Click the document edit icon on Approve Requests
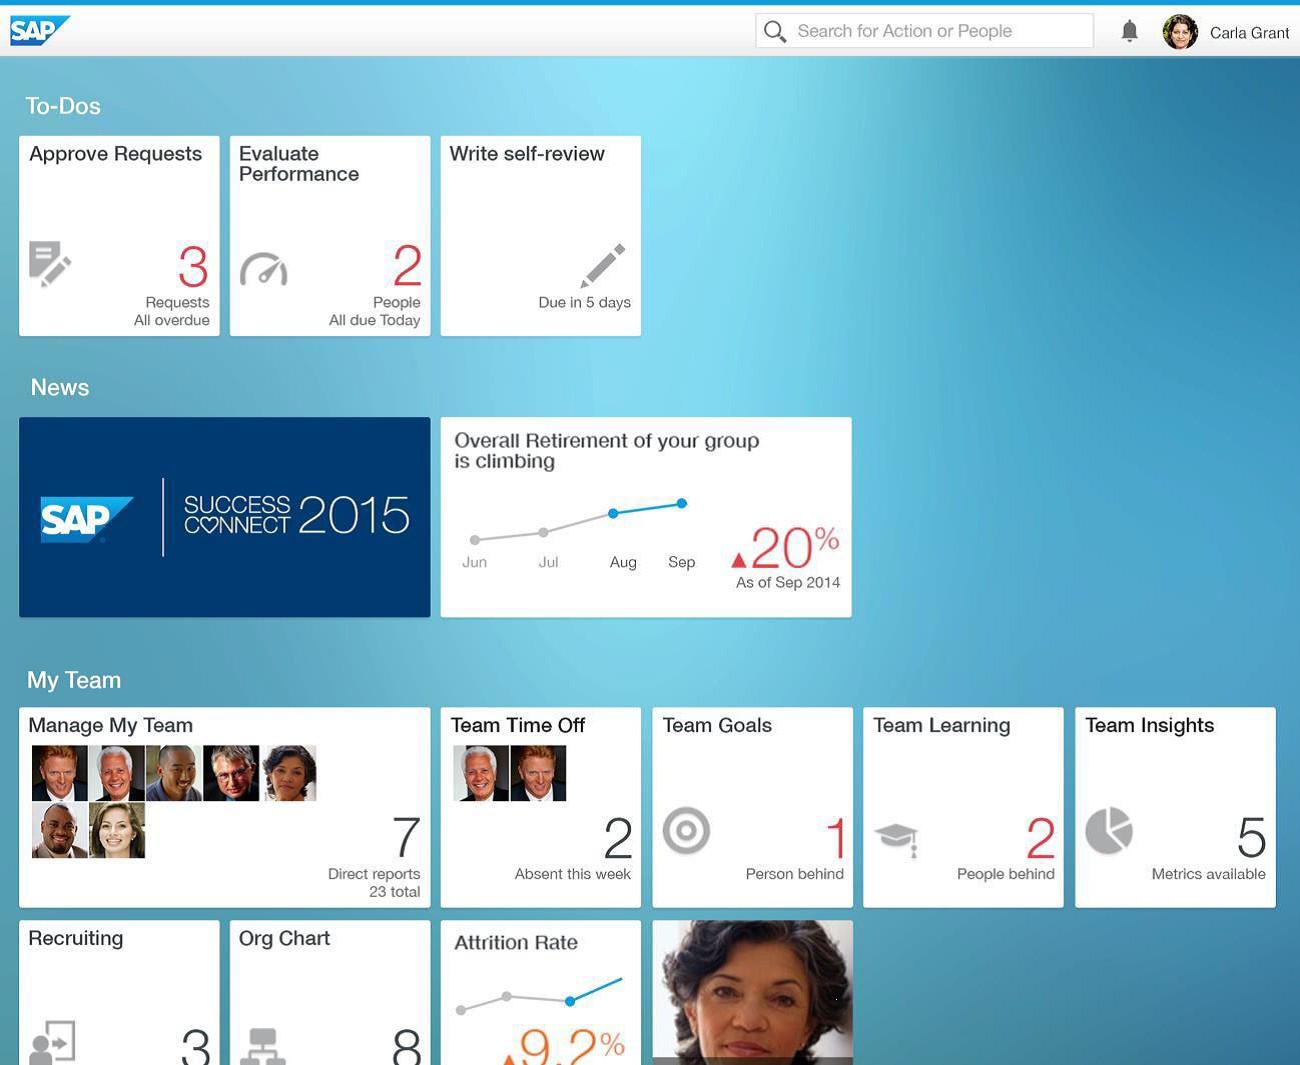Viewport: 1300px width, 1065px height. [49, 264]
